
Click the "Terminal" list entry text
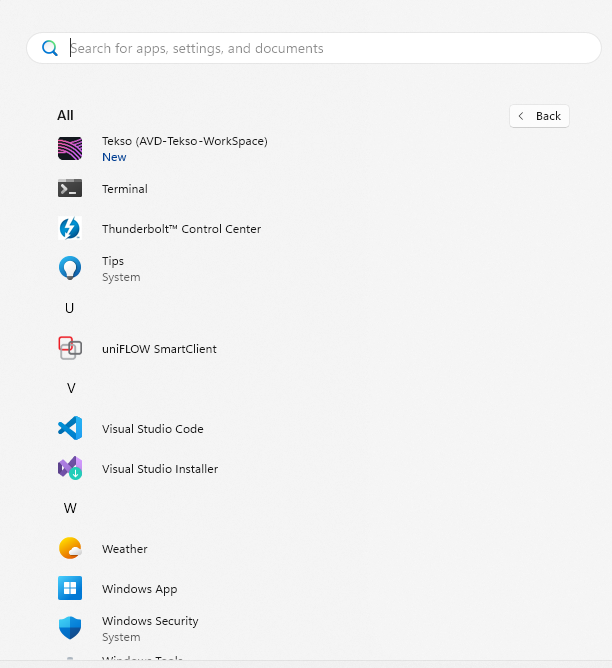click(125, 189)
